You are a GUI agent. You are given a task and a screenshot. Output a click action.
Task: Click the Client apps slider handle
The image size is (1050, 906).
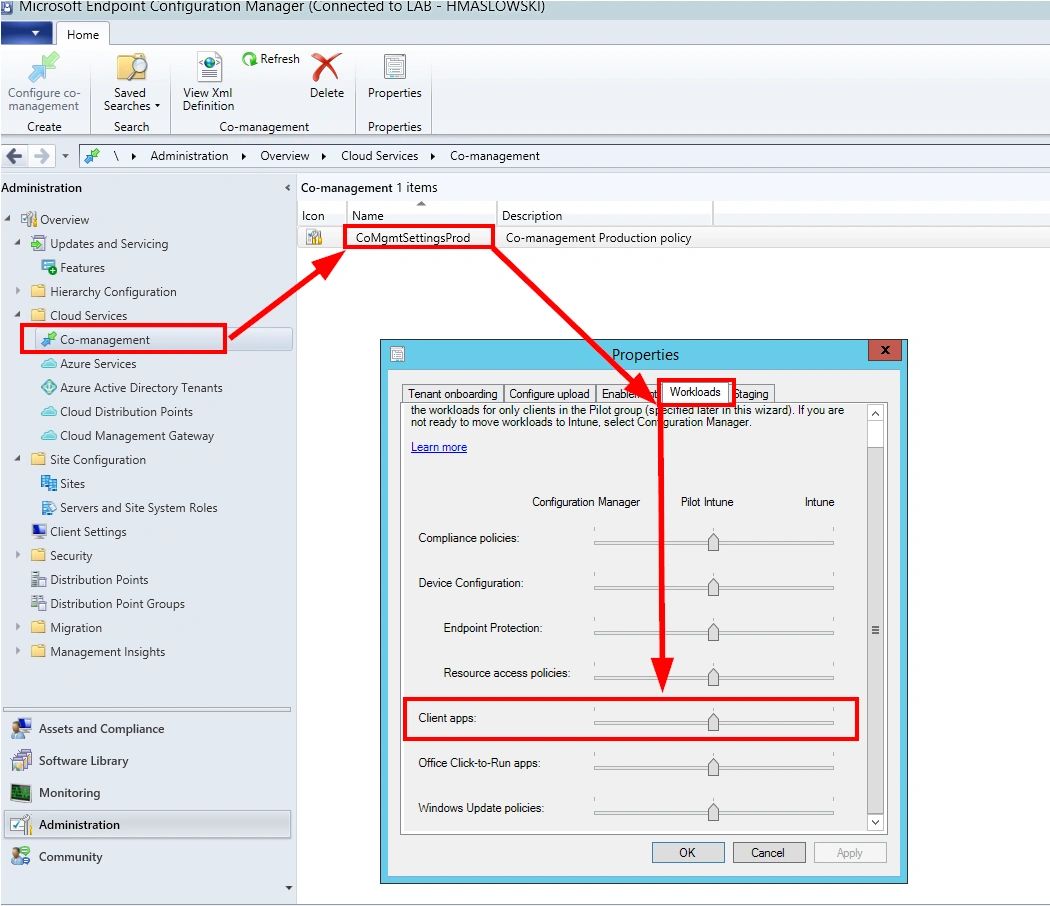(713, 722)
